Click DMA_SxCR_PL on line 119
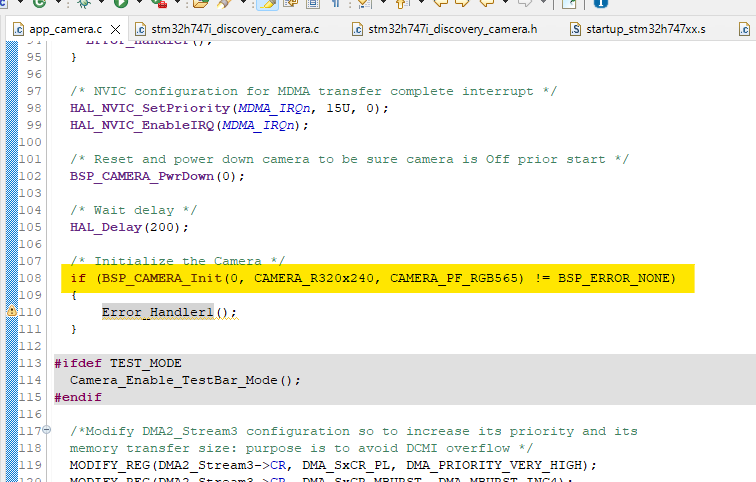The image size is (756, 482). 346,465
